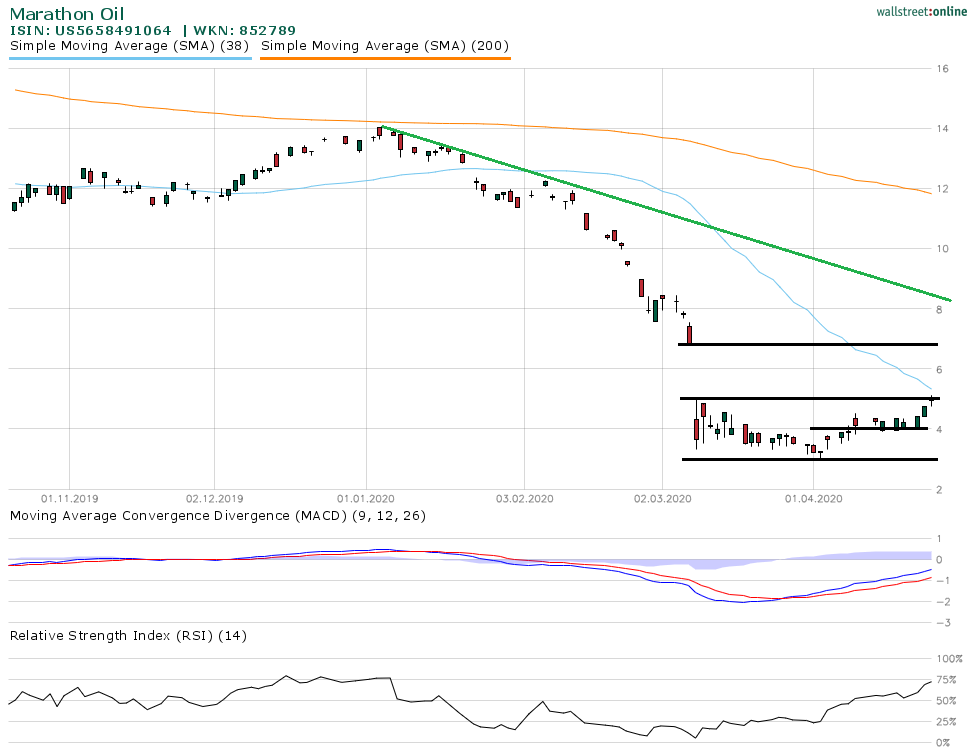
Task: Click the SMA (38) legend label
Action: pyautogui.click(x=130, y=46)
